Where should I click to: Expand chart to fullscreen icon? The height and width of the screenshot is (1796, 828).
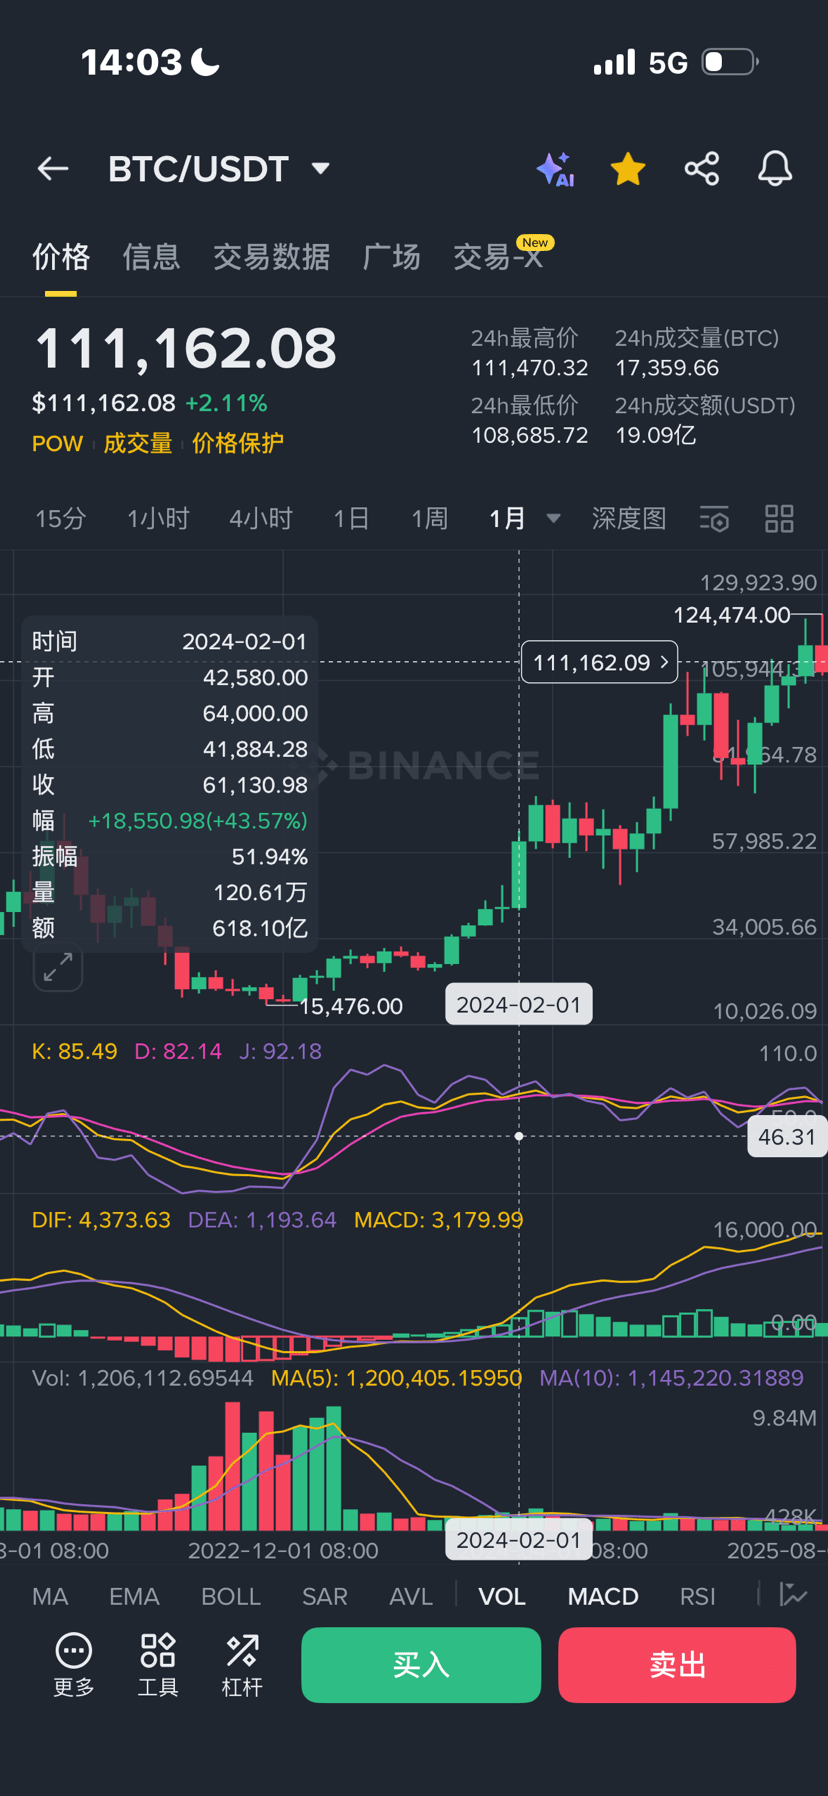pos(58,967)
